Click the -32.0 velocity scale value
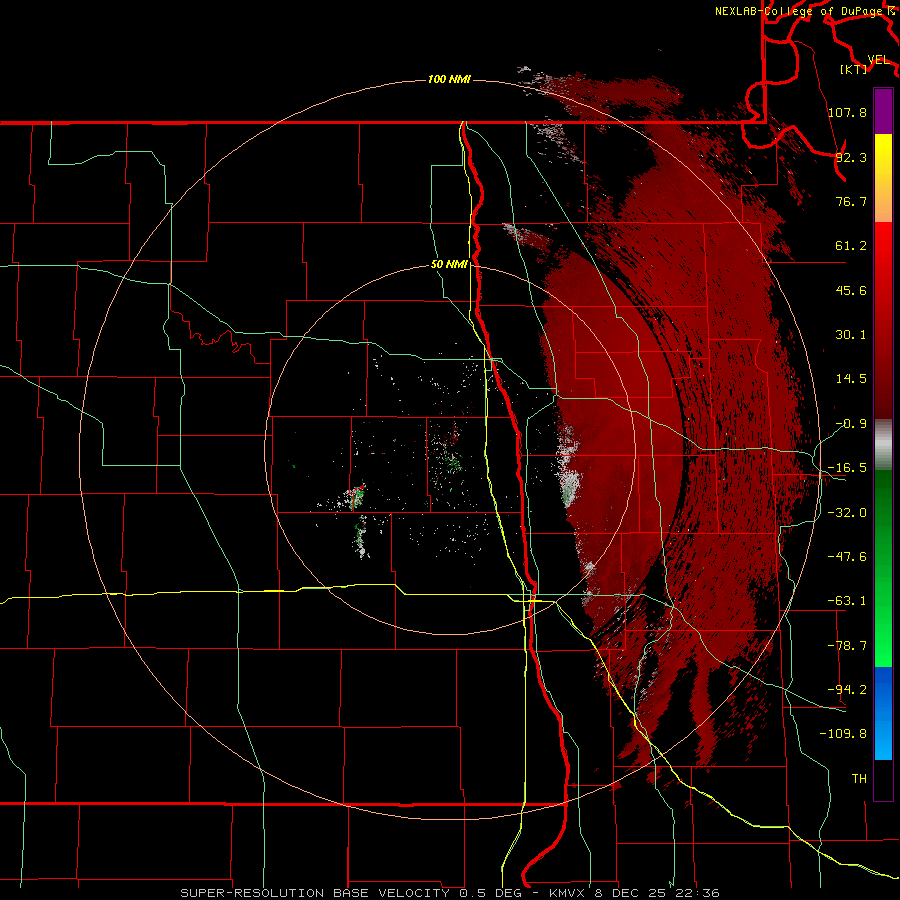 click(x=847, y=513)
